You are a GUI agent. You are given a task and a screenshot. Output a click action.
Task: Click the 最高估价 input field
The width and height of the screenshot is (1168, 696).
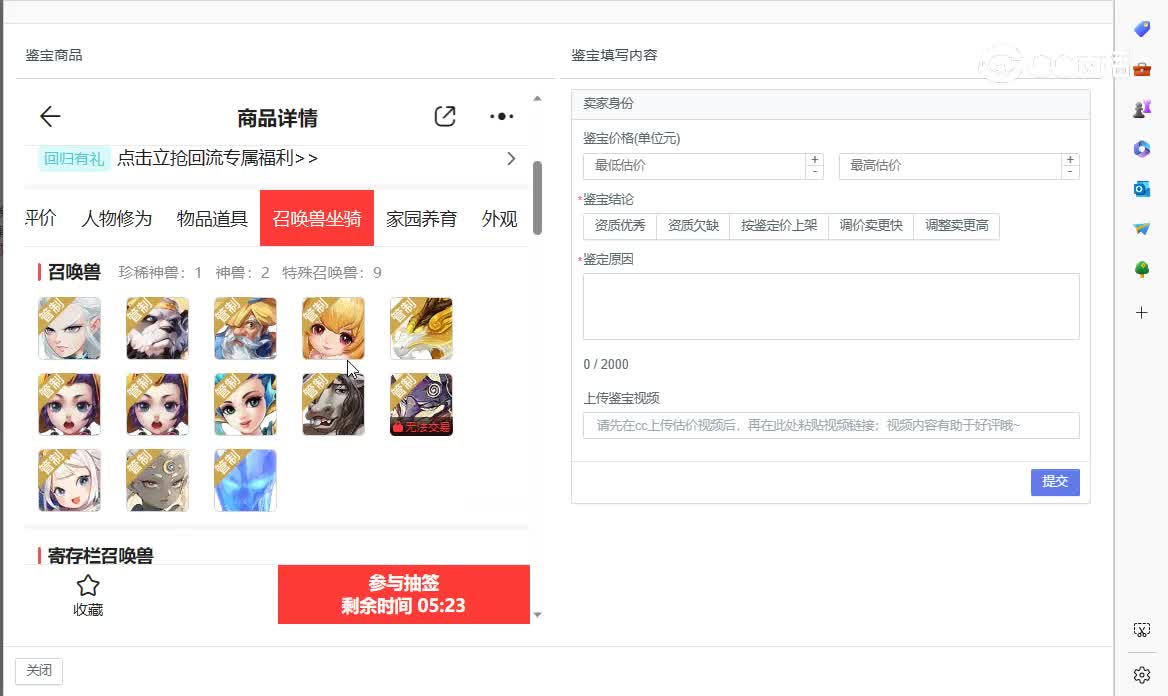point(950,166)
